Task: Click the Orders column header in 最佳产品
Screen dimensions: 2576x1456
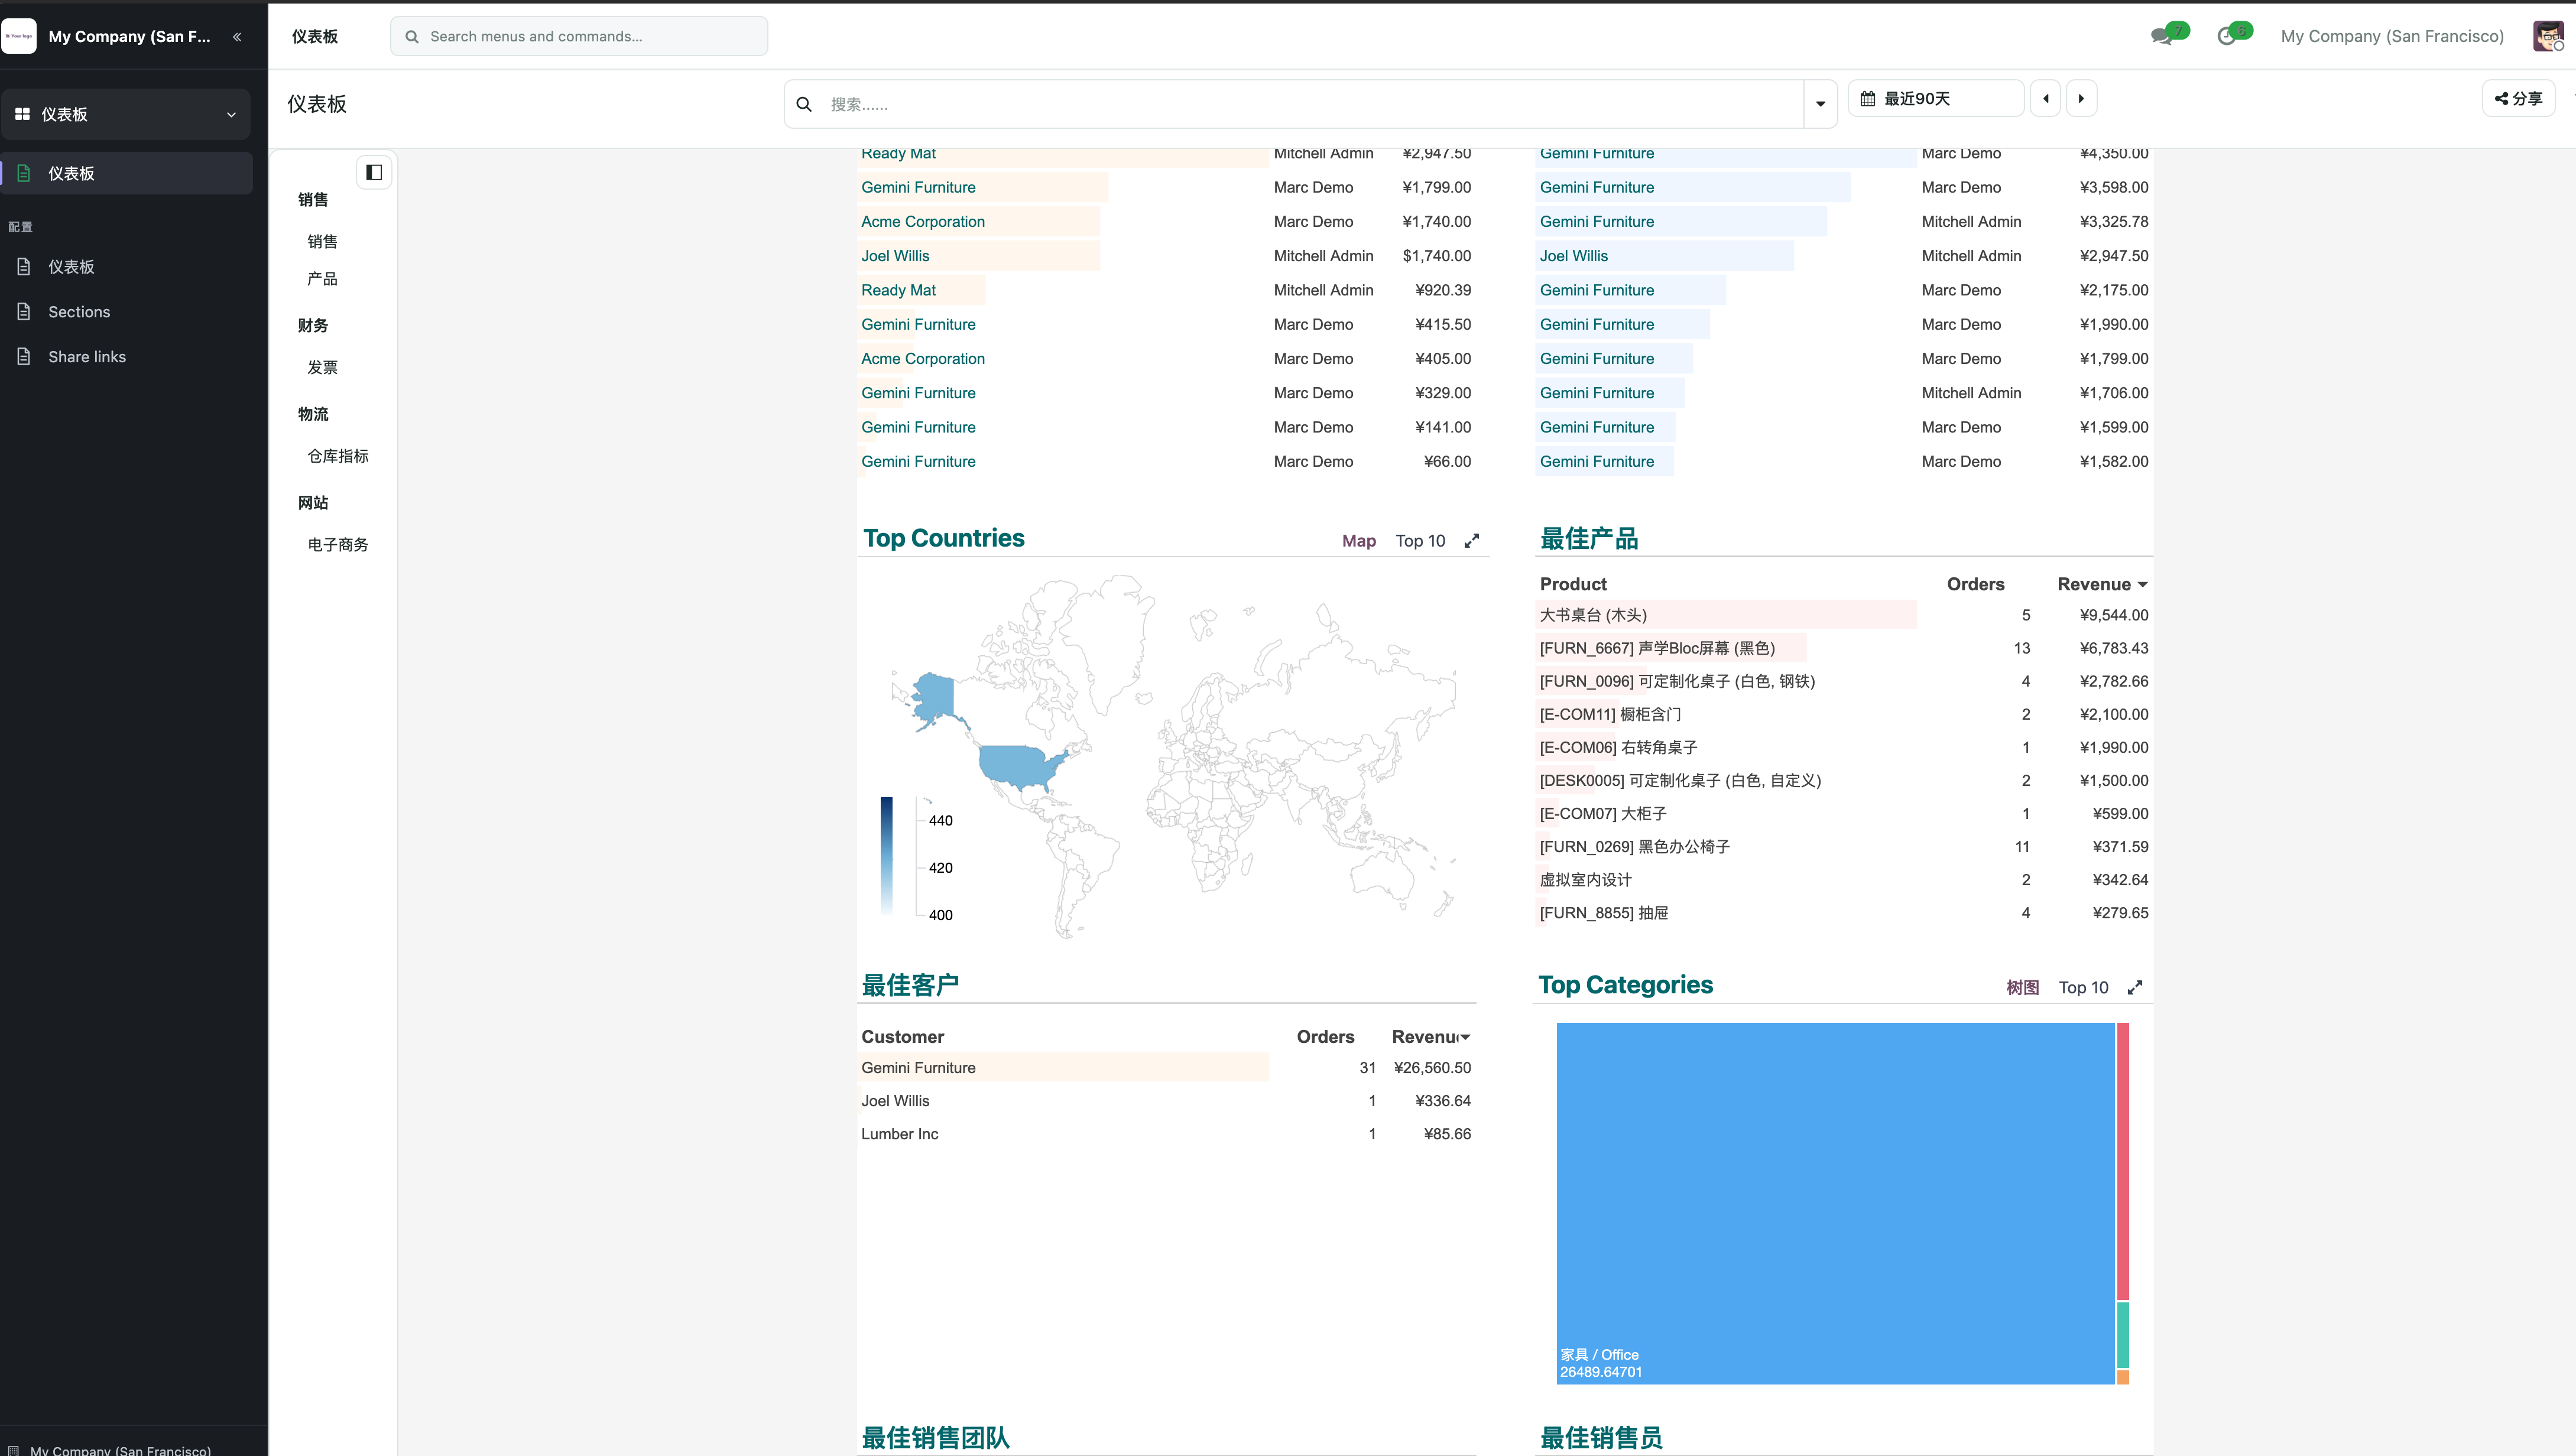Action: (x=1975, y=584)
